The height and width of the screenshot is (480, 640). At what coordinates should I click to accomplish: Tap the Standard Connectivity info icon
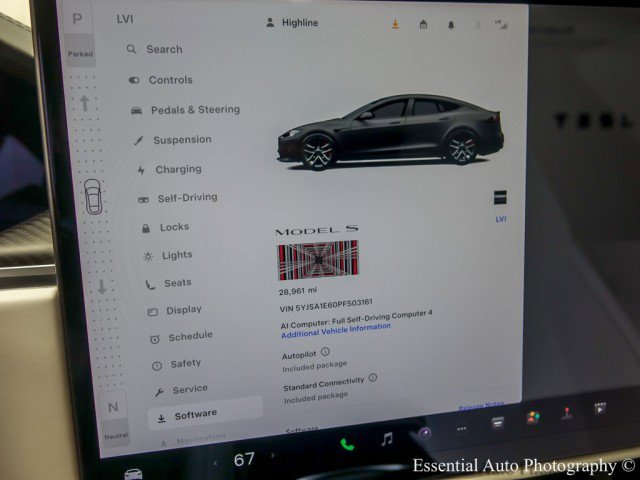tap(373, 378)
